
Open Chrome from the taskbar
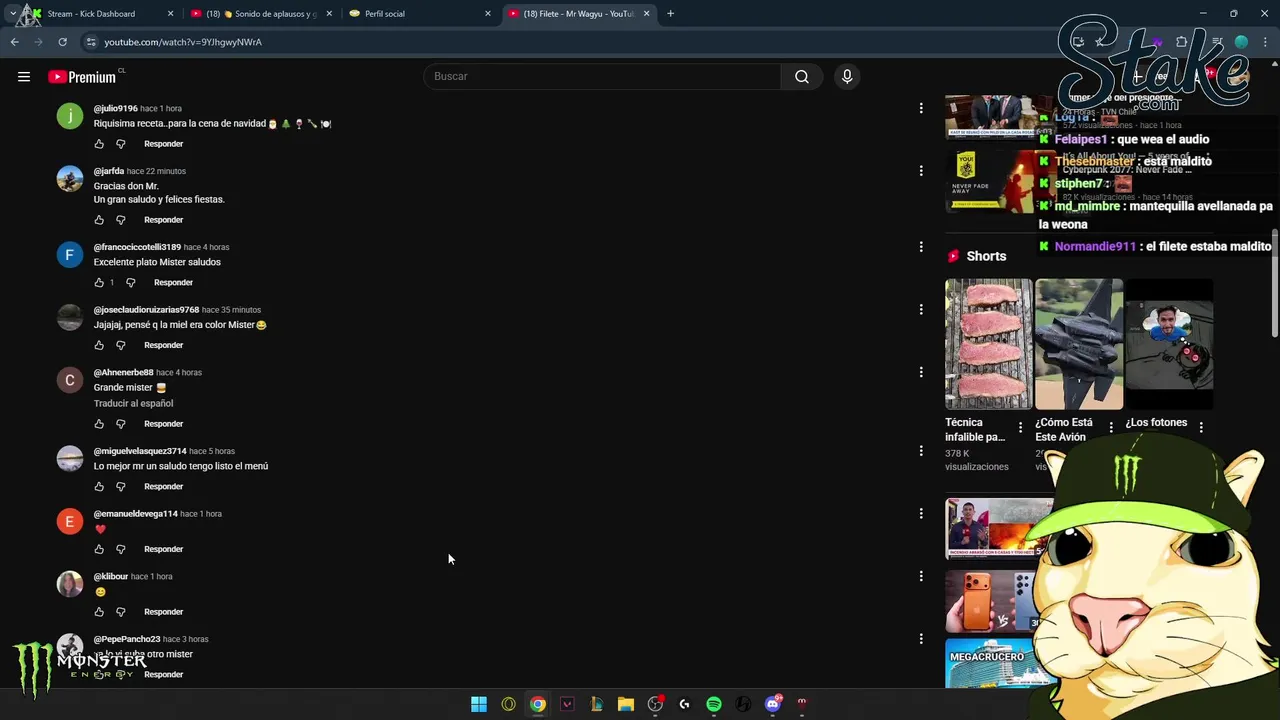pos(538,704)
